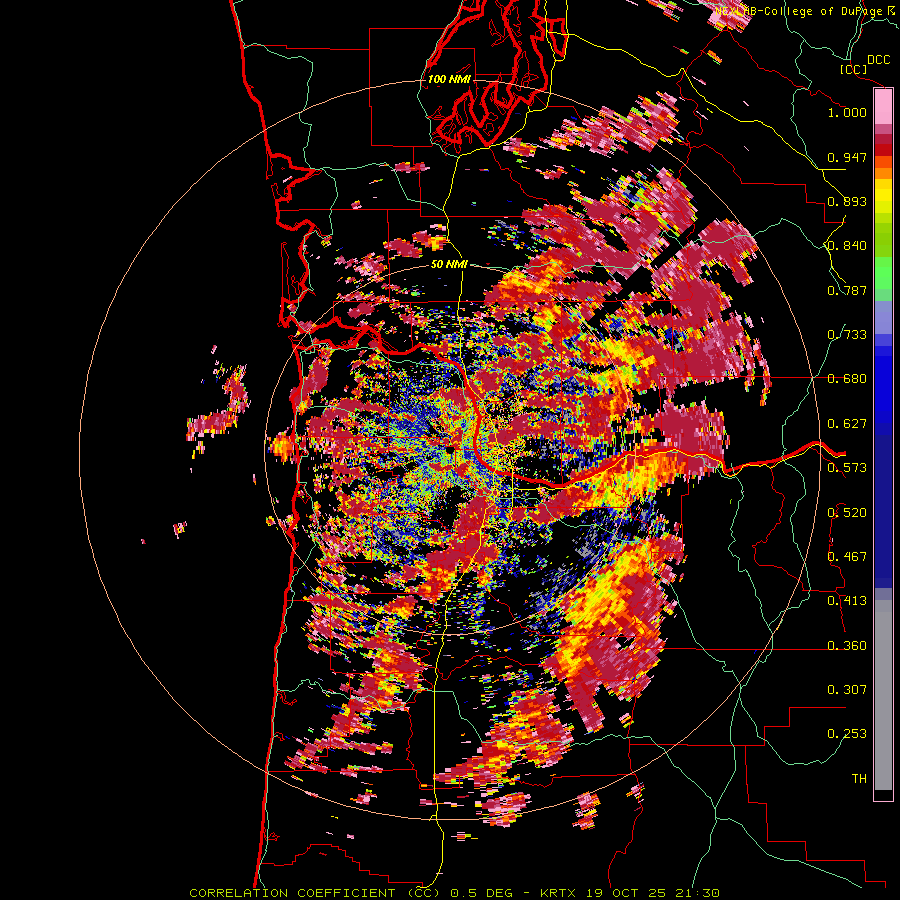Viewport: 900px width, 900px height.
Task: Click the [CC] product label
Action: click(853, 69)
